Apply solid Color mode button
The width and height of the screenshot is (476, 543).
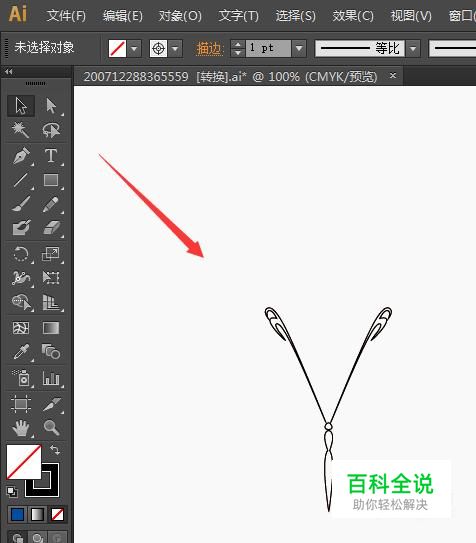pyautogui.click(x=17, y=514)
